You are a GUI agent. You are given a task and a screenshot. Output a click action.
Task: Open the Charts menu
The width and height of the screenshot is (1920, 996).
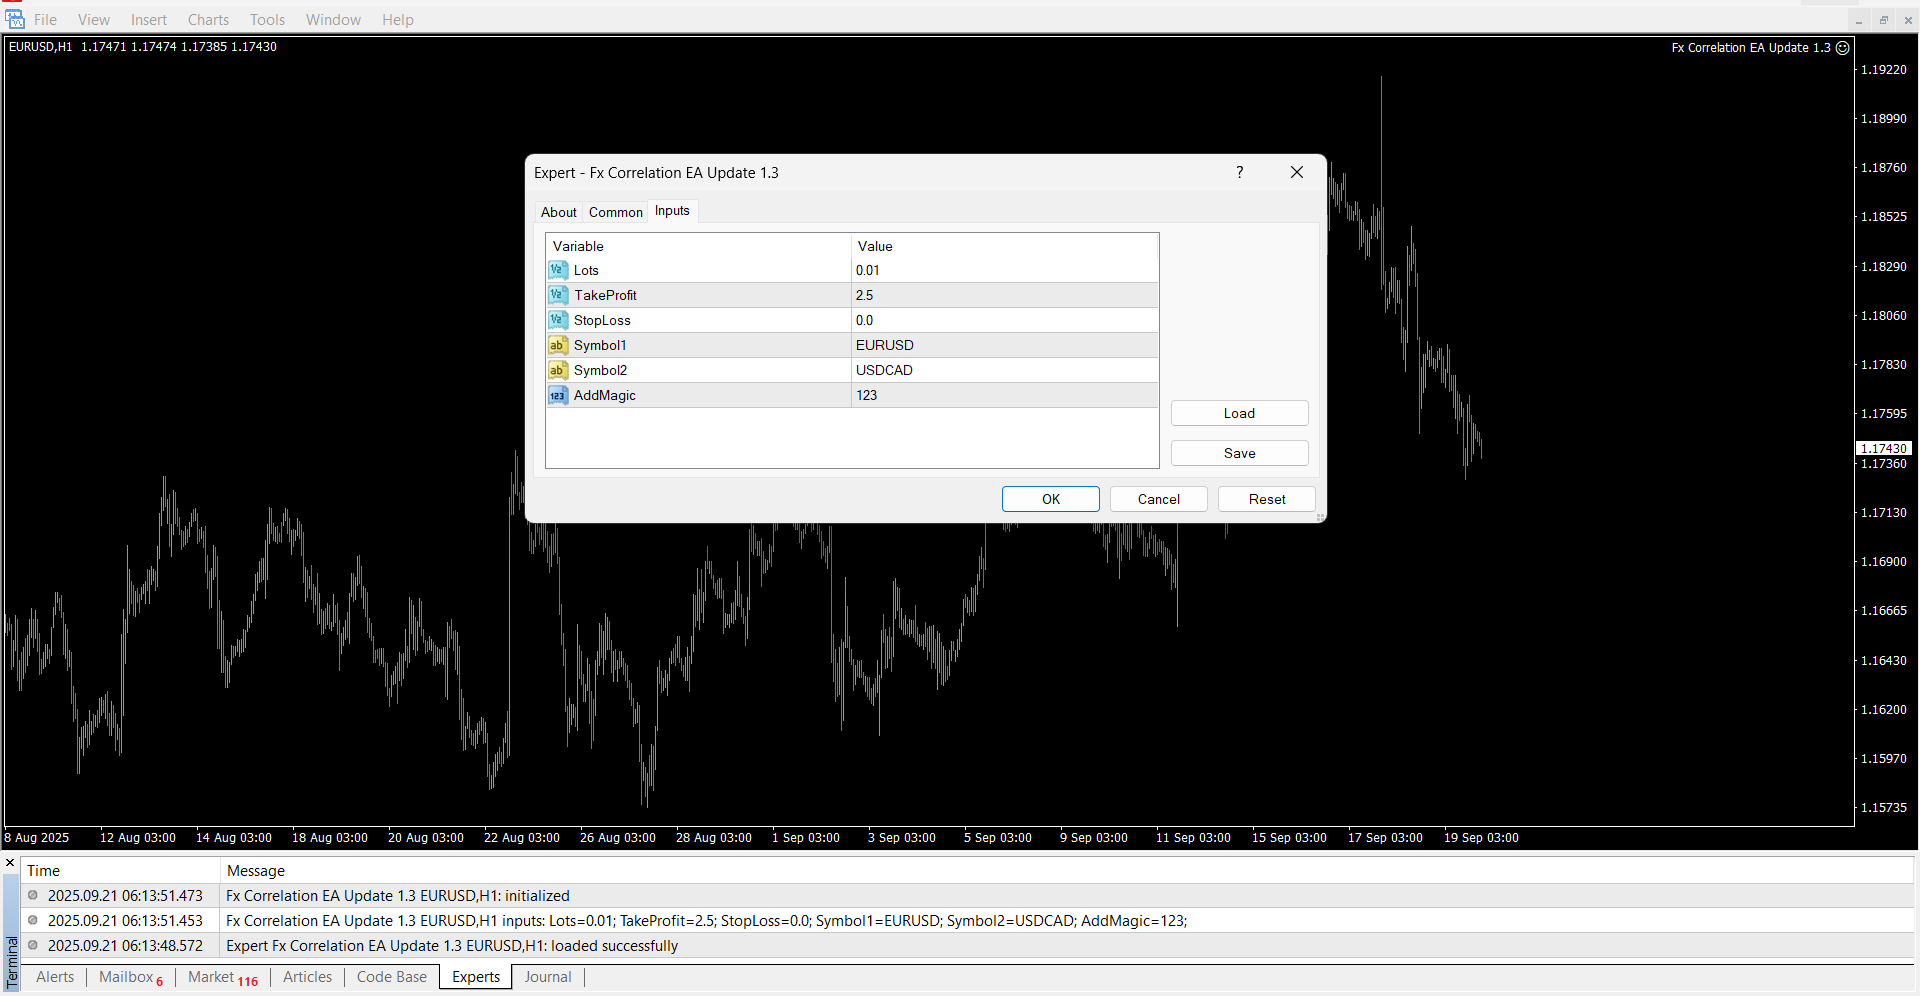pos(208,20)
